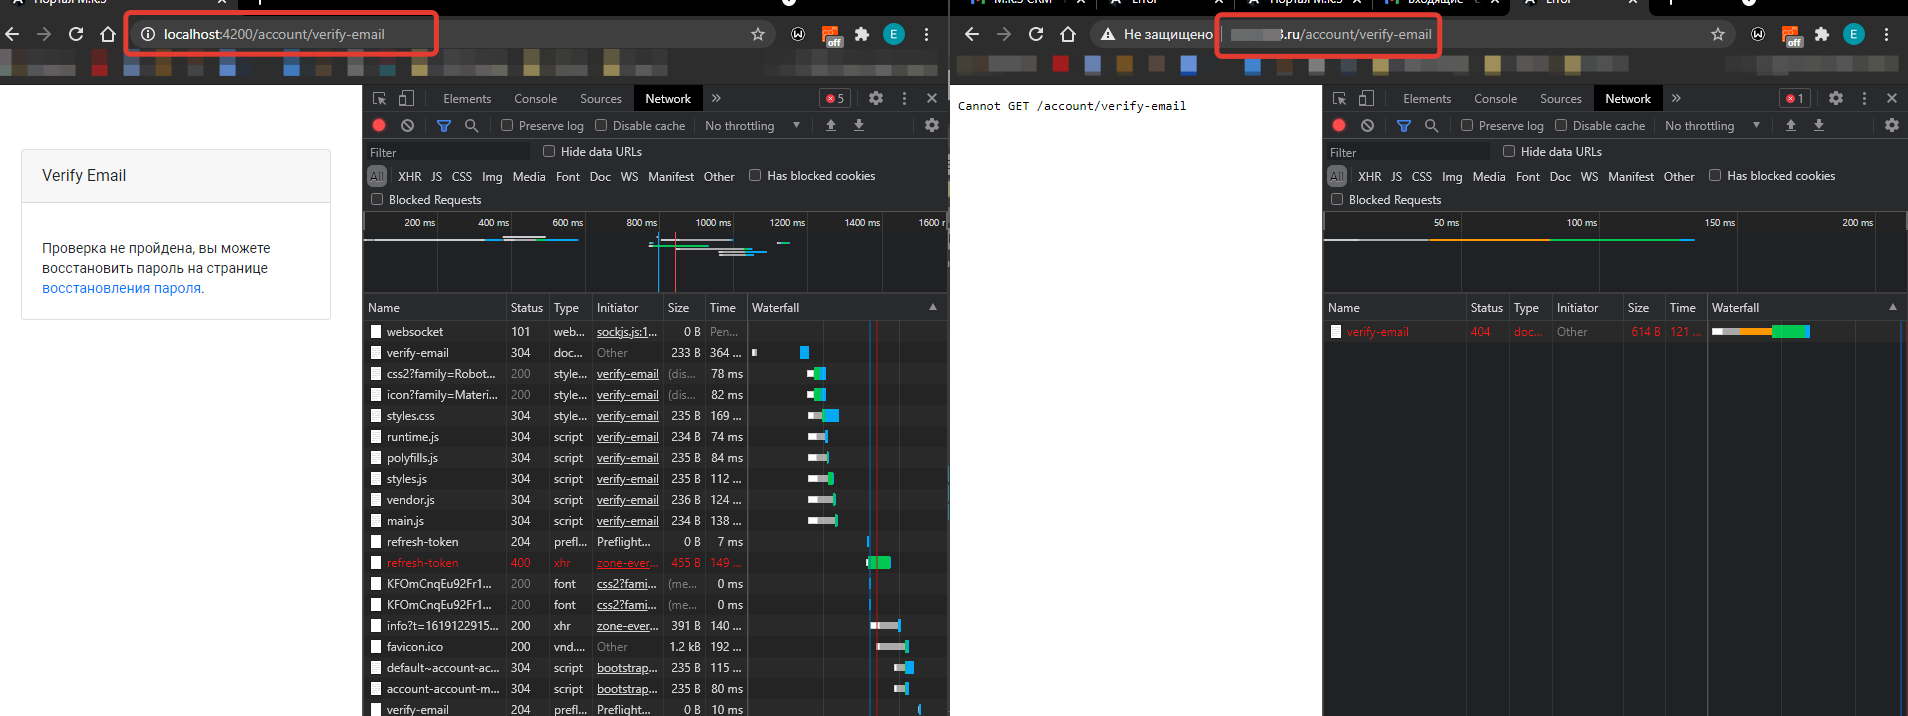Show the 5 errors badge in left DevTools
1908x716 pixels.
[834, 98]
